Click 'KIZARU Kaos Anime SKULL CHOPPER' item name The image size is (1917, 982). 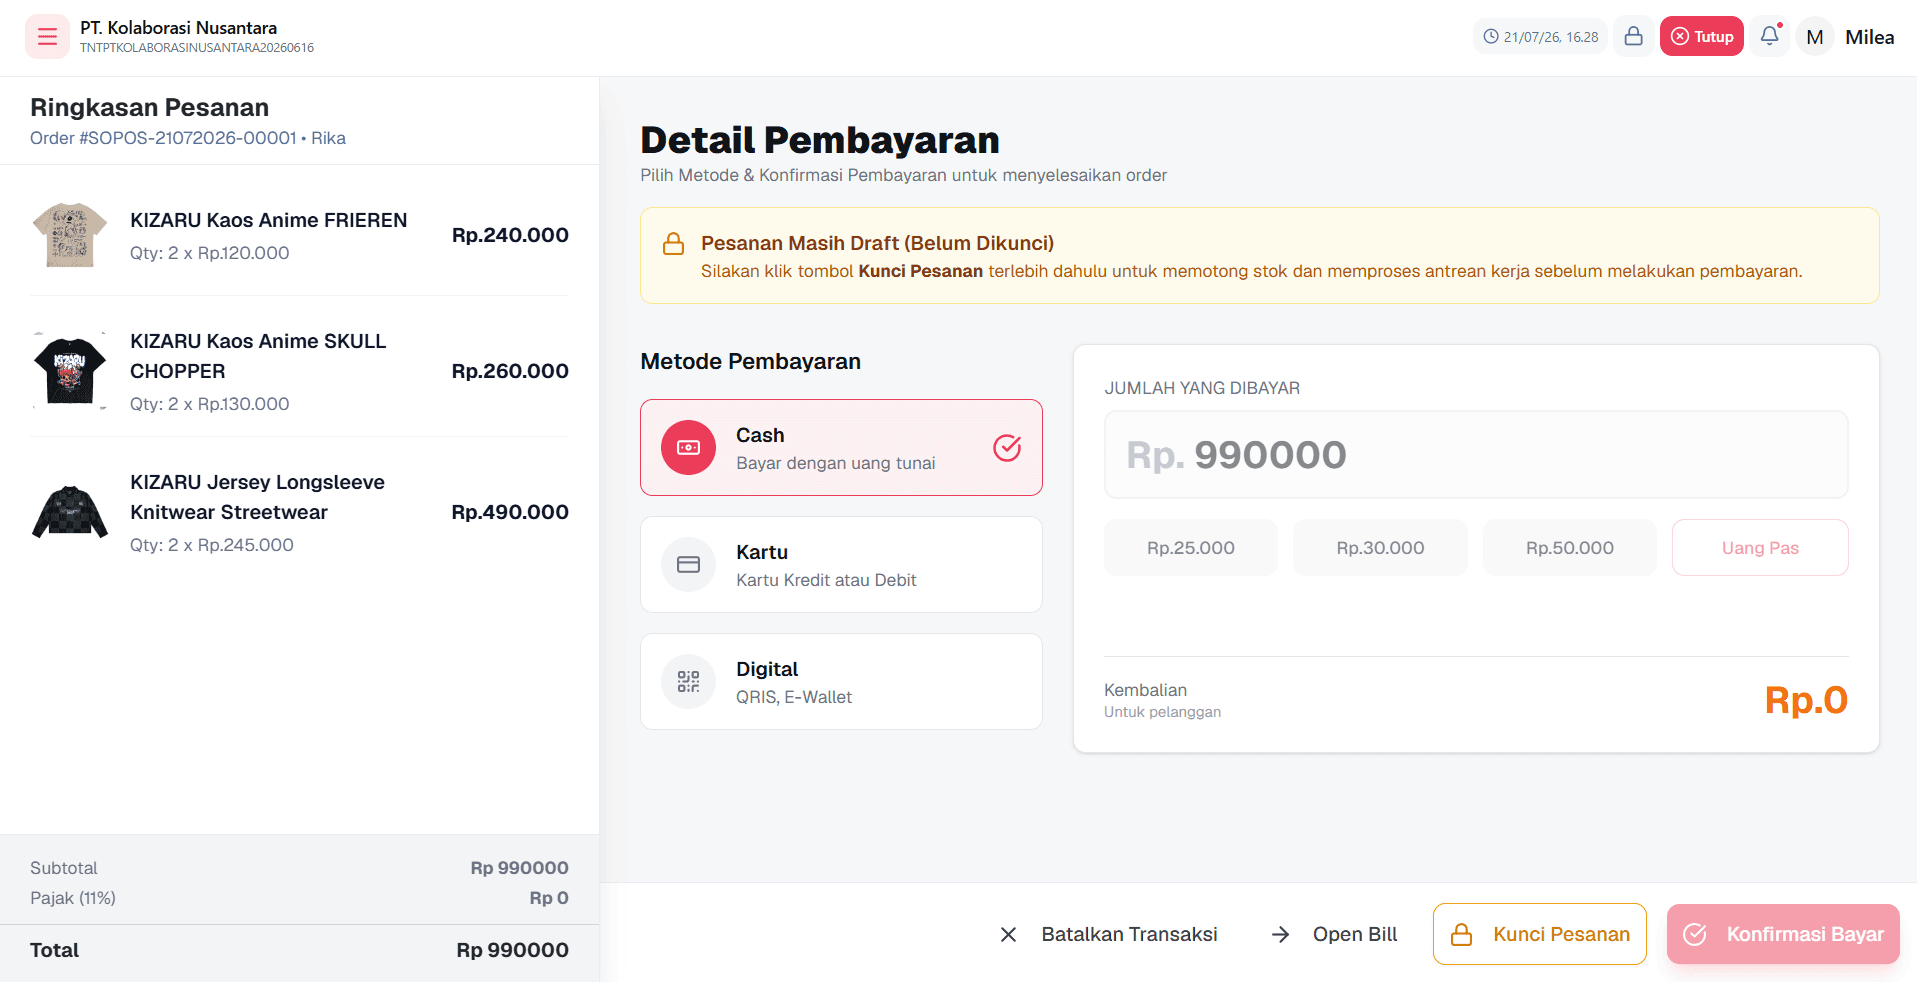pyautogui.click(x=258, y=356)
